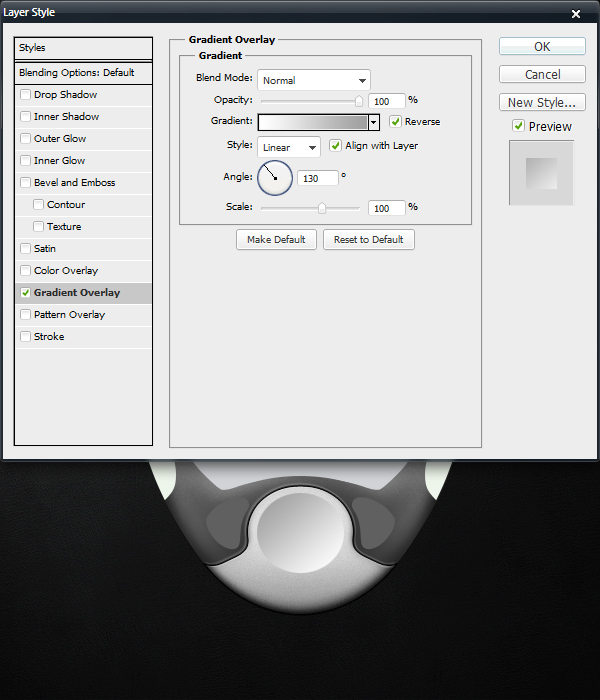
Task: Select the Satin effect label
Action: [x=45, y=249]
